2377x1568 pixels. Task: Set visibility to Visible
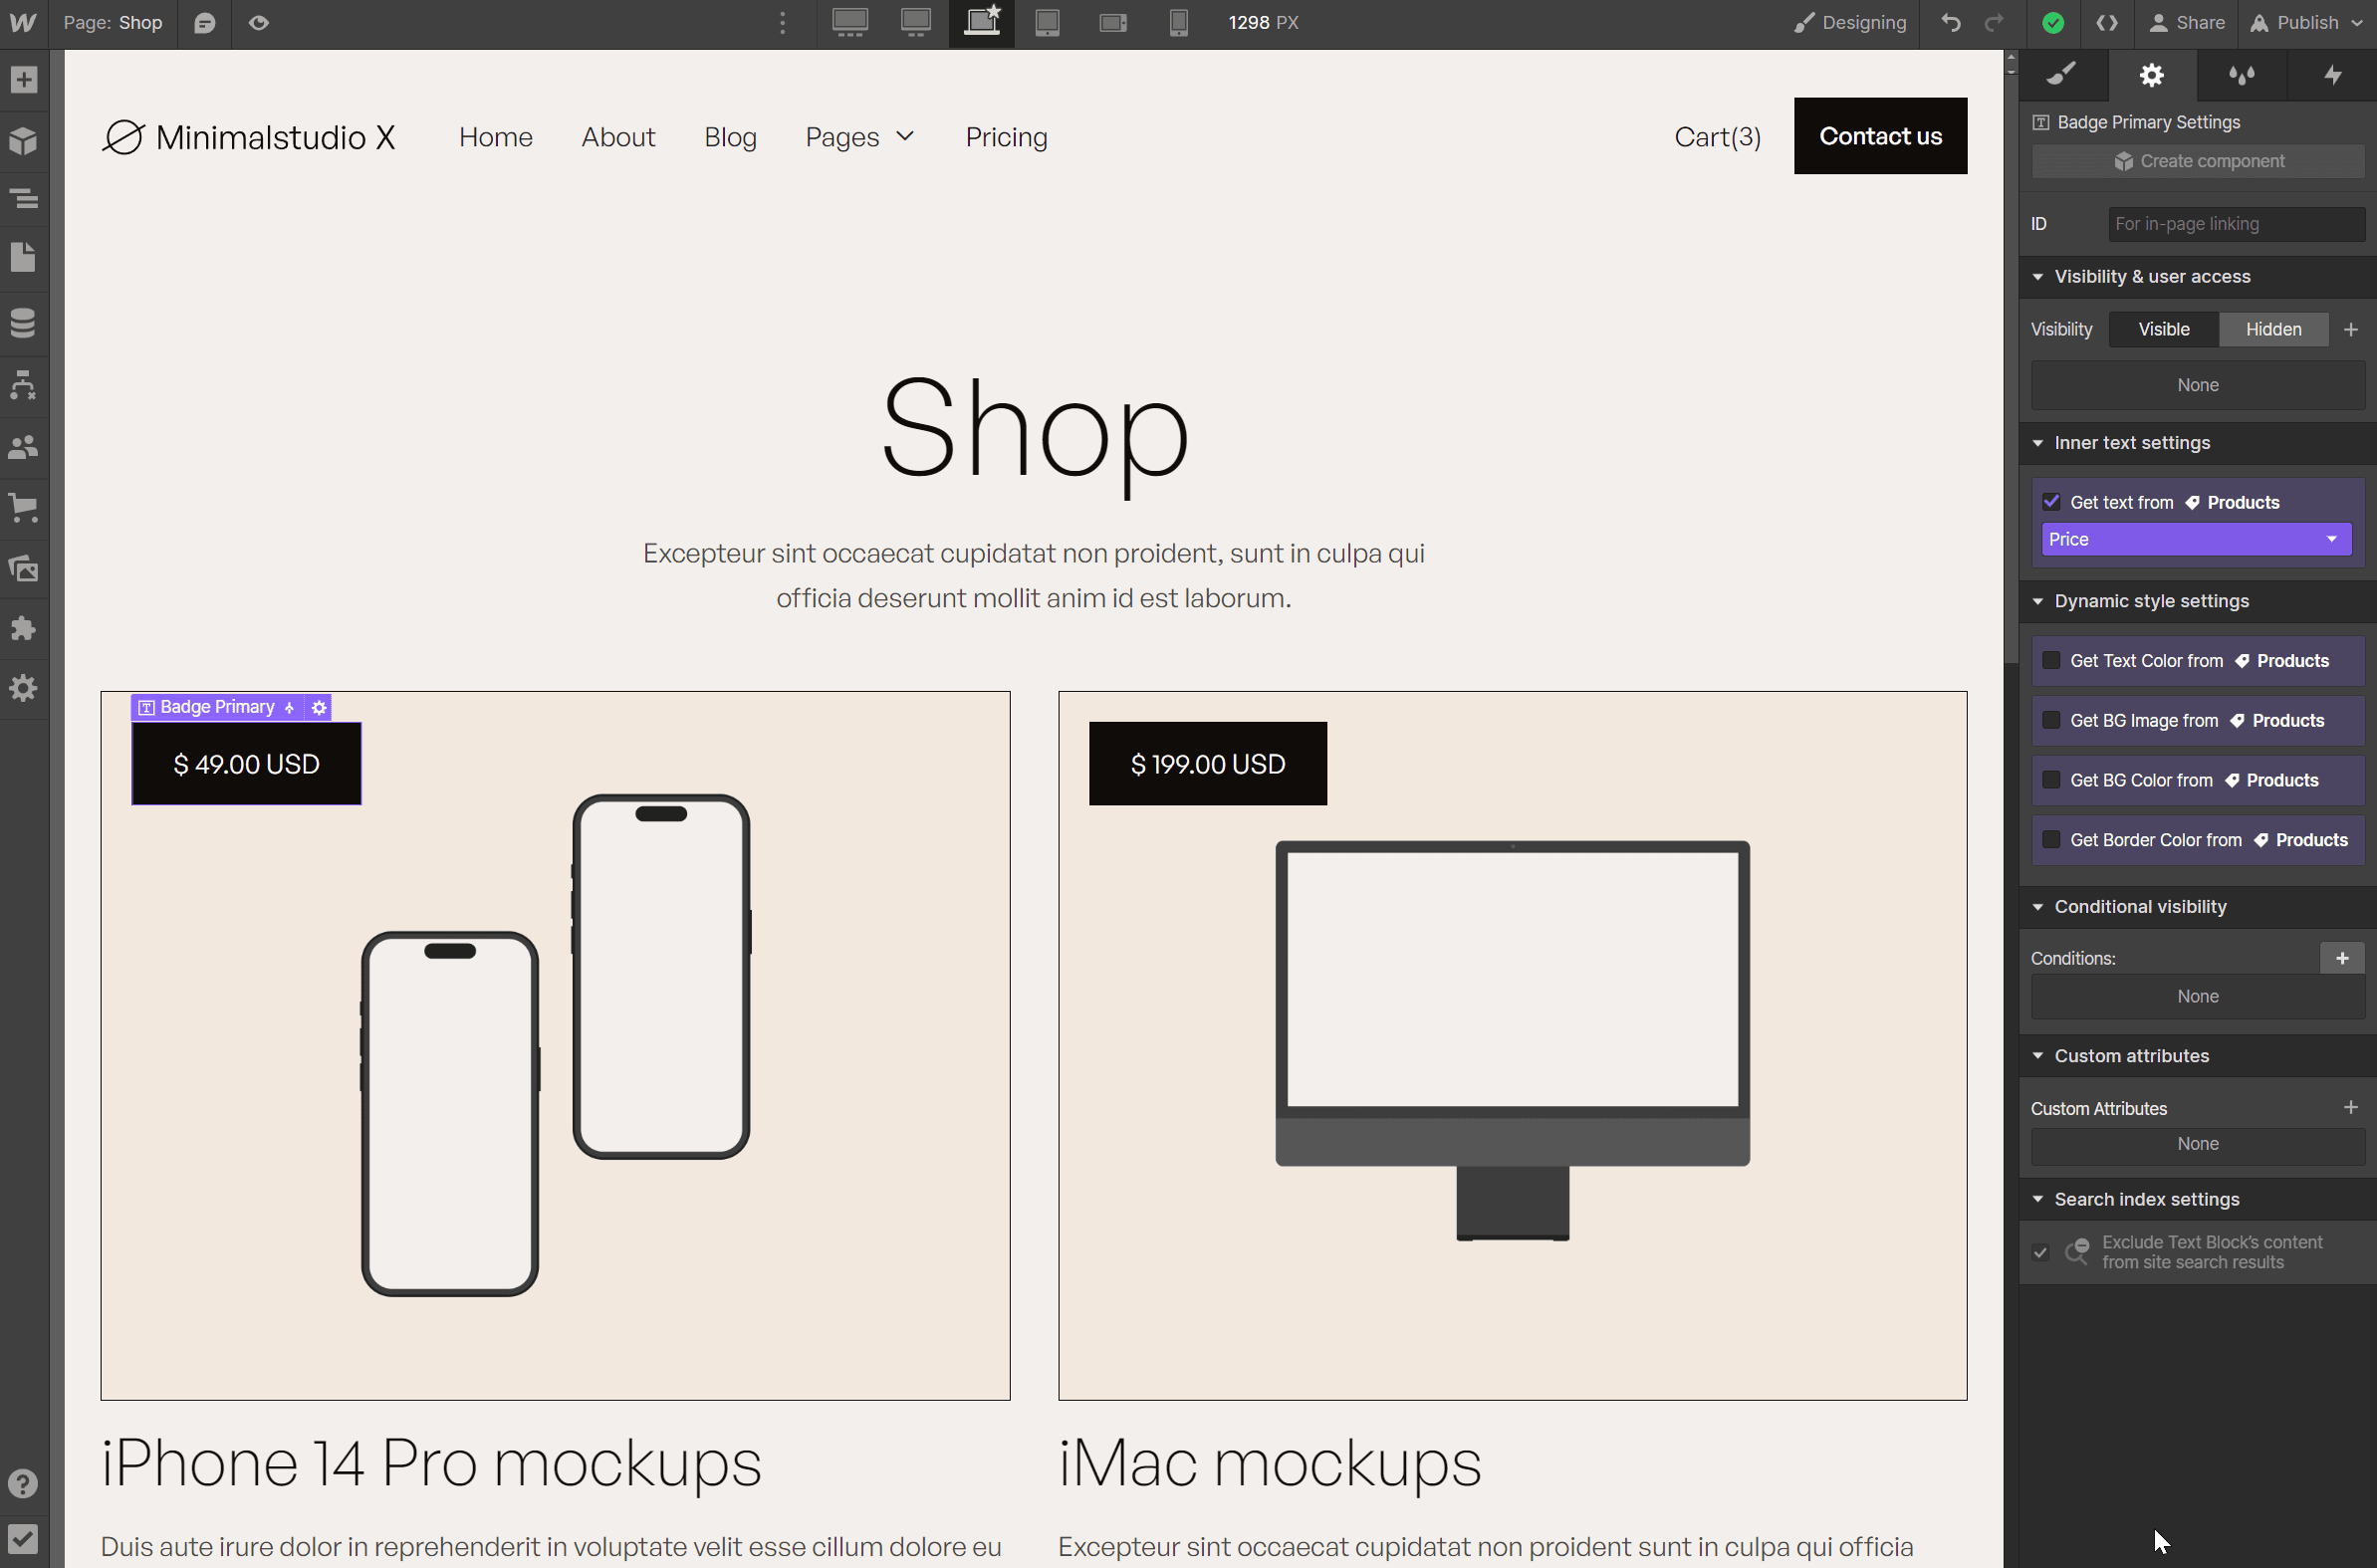2163,329
